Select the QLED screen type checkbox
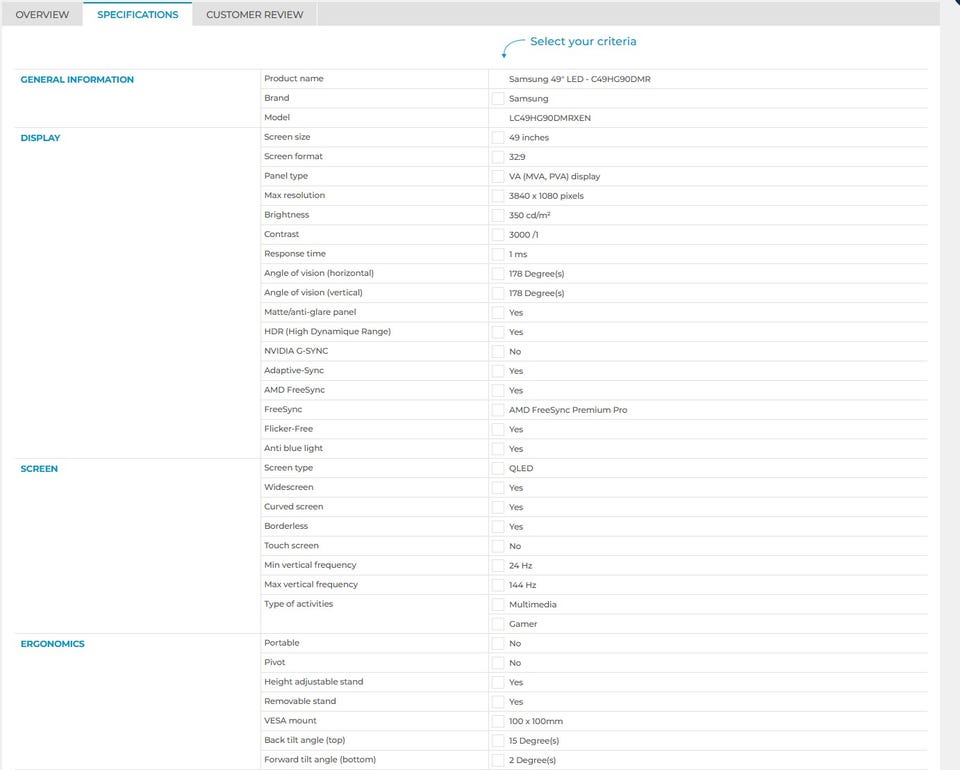Viewport: 960px width, 770px height. point(498,468)
